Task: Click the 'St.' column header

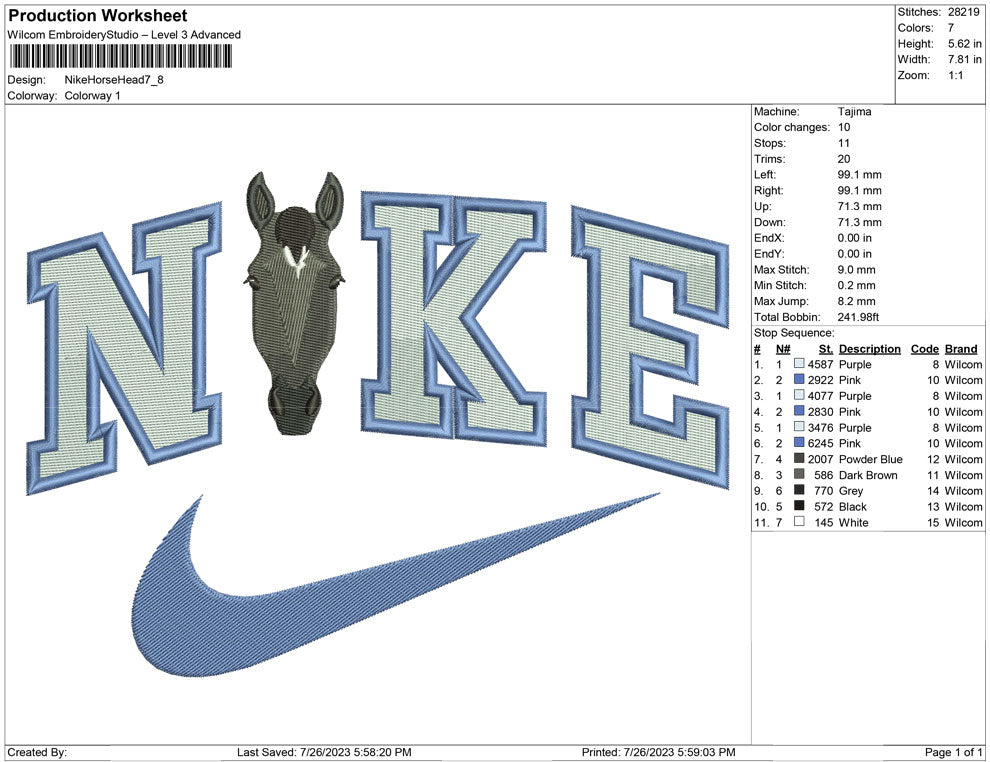Action: click(x=826, y=349)
